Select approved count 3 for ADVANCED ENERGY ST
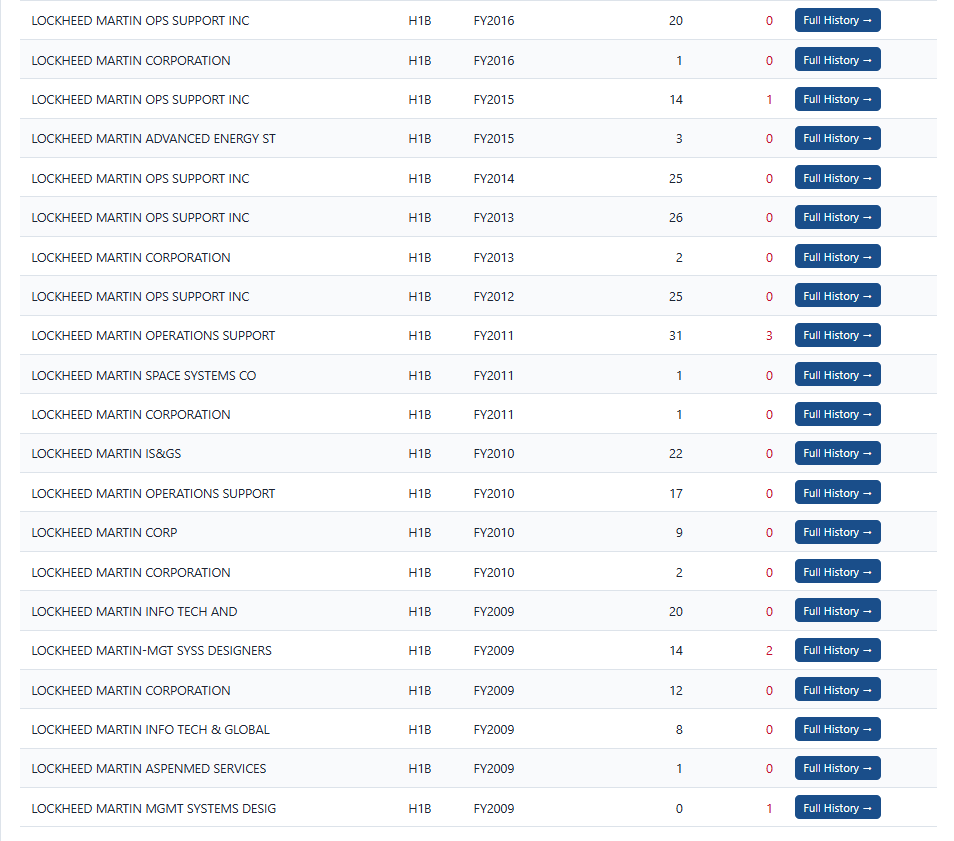This screenshot has height=841, width=954. click(x=679, y=139)
